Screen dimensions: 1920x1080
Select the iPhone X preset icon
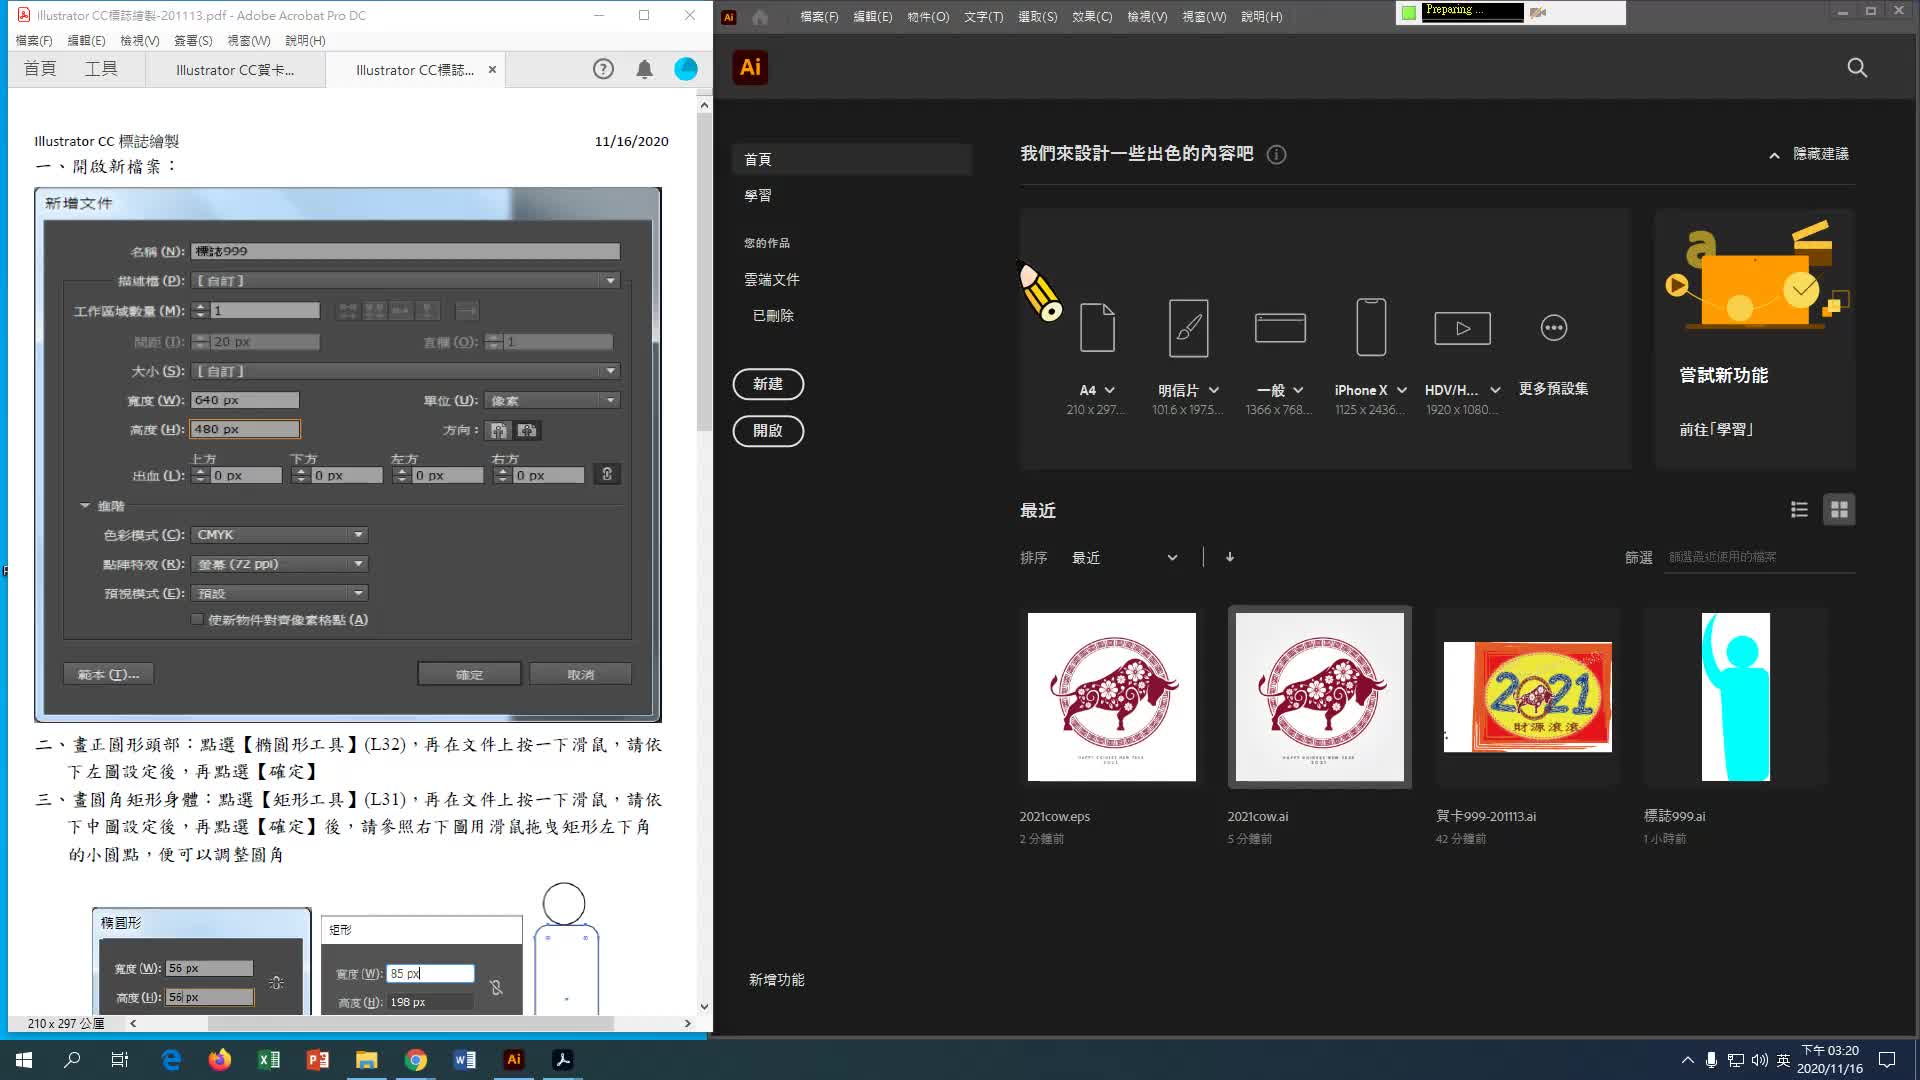point(1370,327)
